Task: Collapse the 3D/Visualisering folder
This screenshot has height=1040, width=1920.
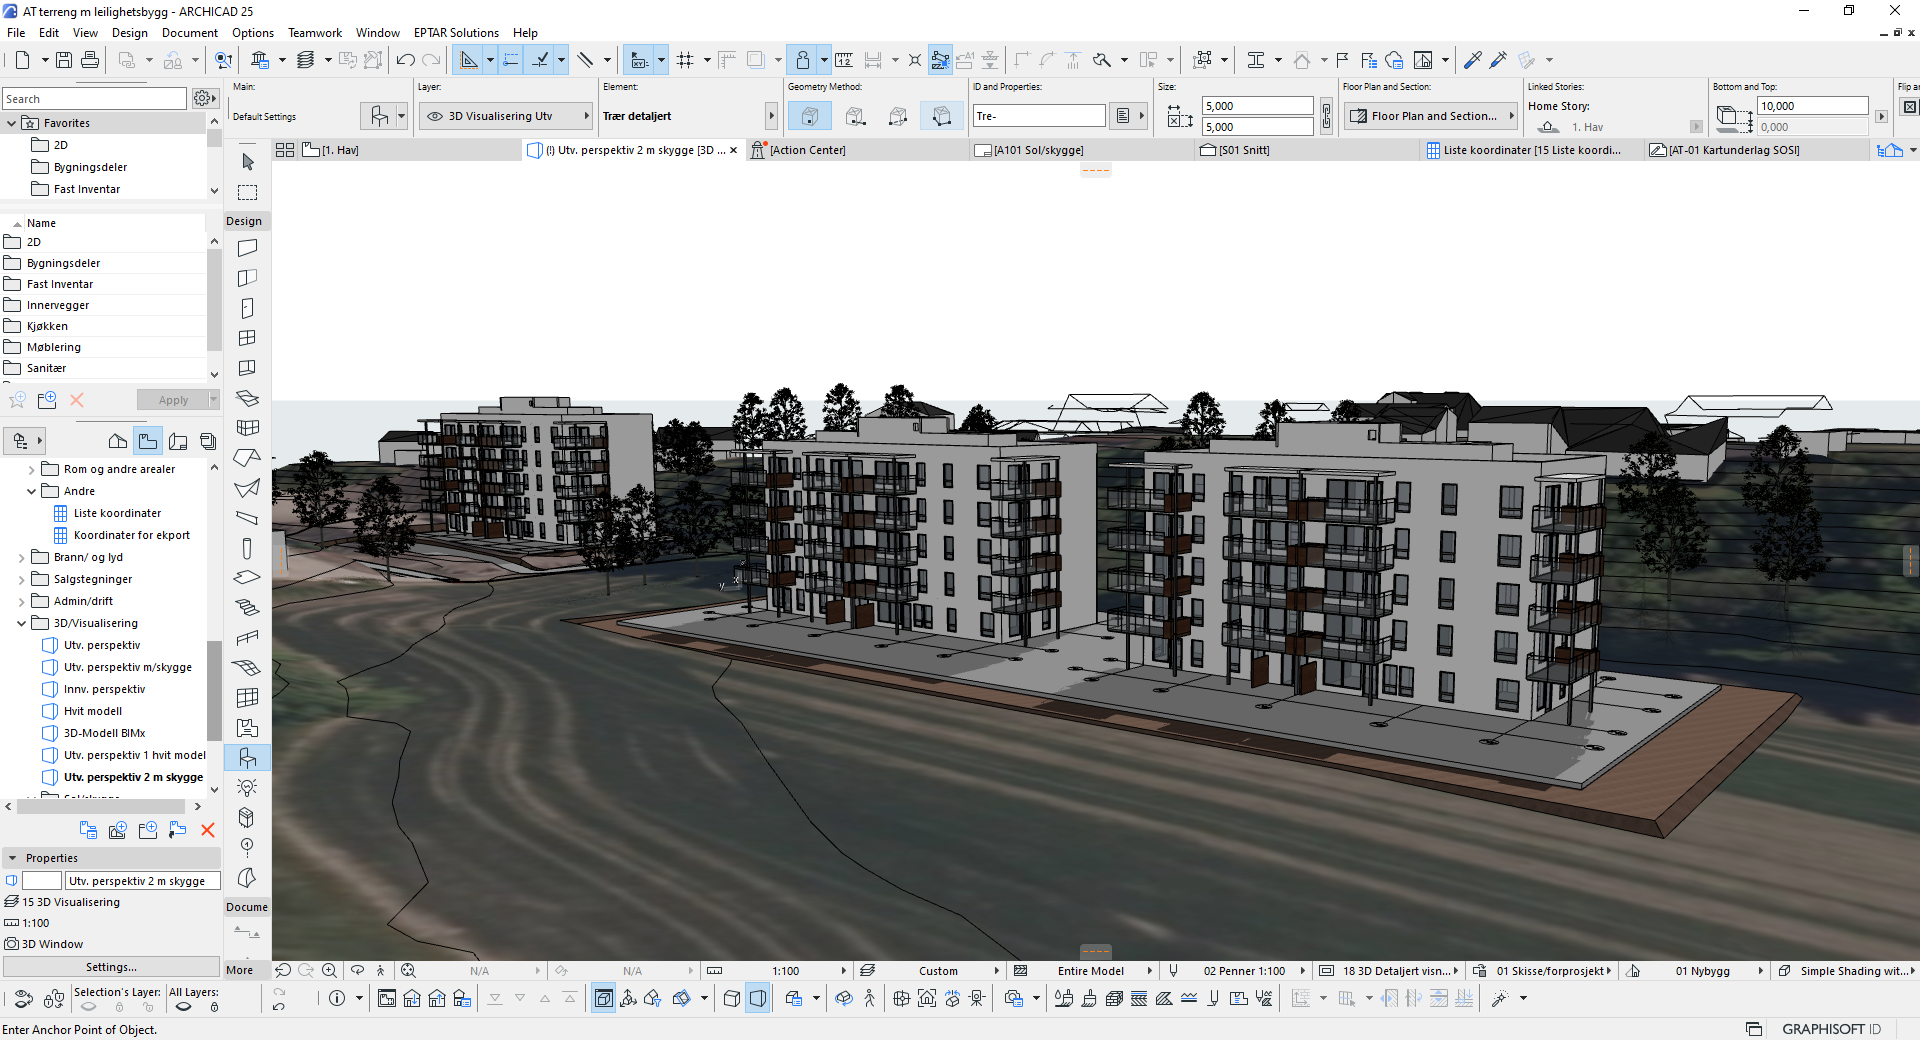Action: (x=21, y=623)
